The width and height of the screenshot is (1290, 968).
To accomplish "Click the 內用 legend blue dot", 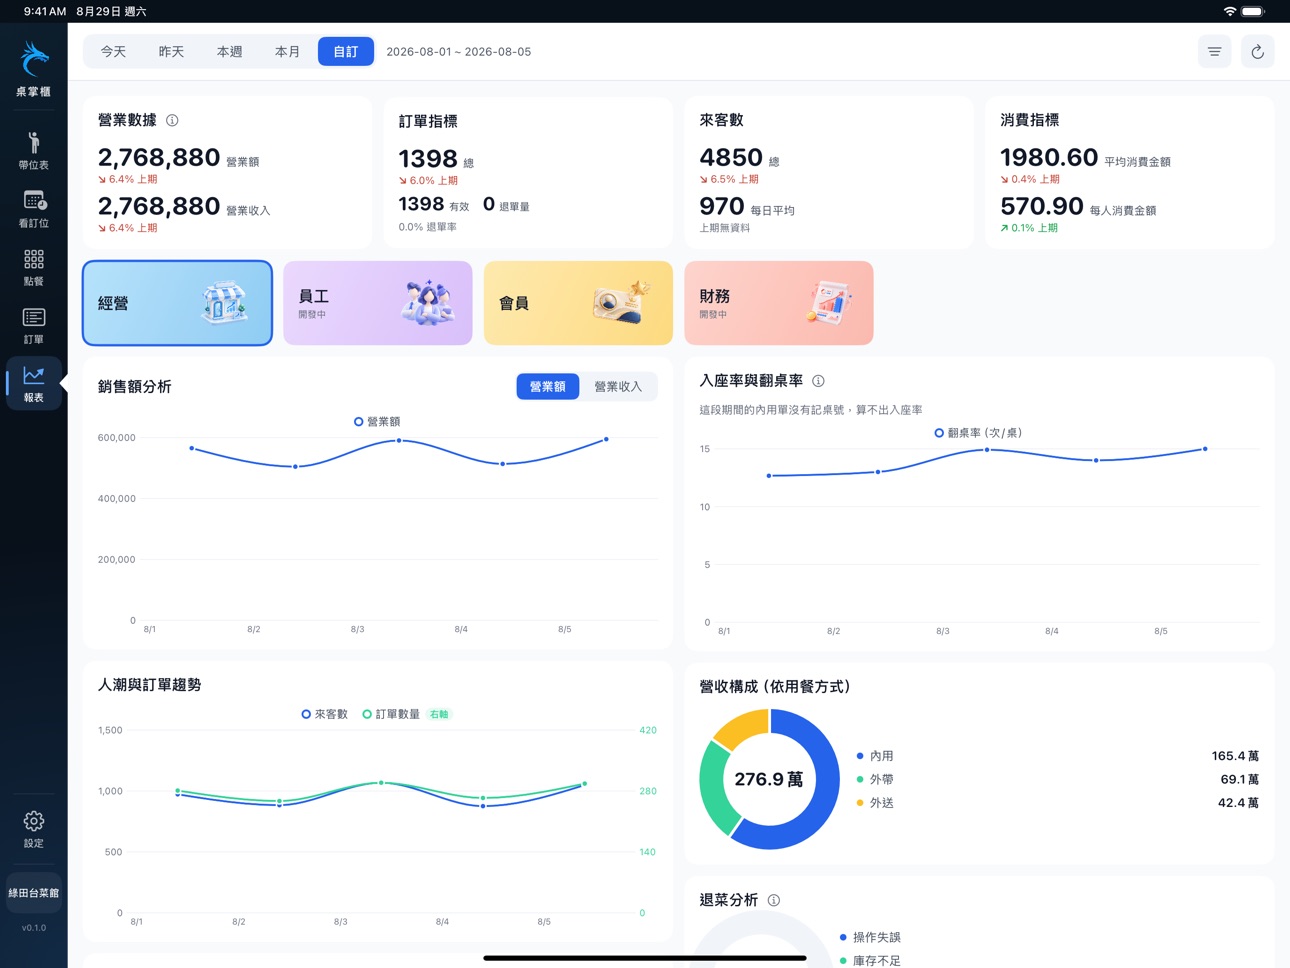I will click(x=860, y=756).
